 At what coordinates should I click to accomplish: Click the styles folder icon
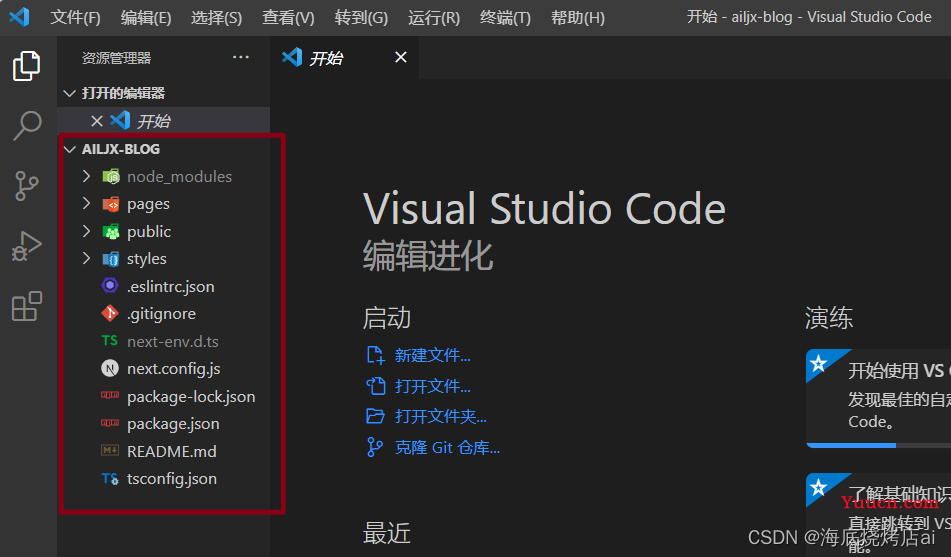(110, 259)
